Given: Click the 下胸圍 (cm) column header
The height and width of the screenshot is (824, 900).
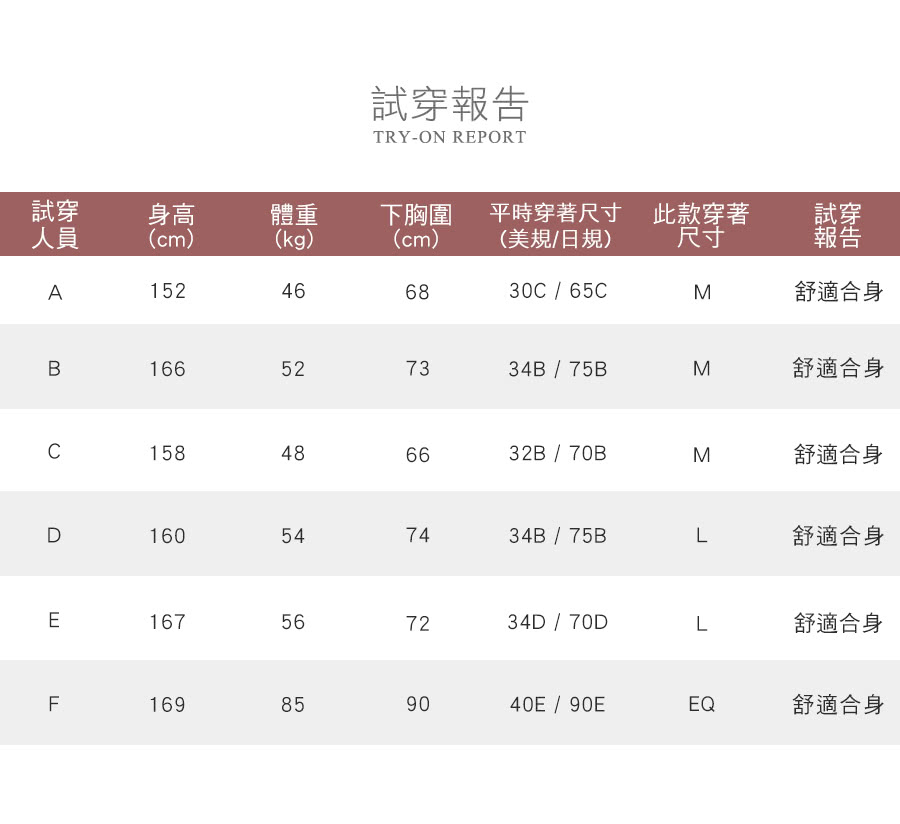Looking at the screenshot, I should pos(417,226).
